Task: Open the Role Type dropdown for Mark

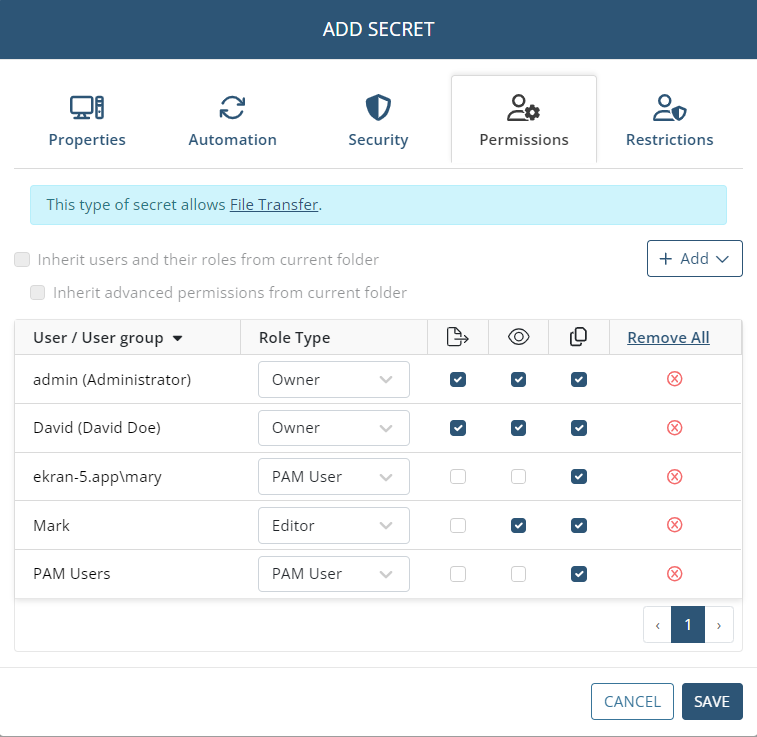Action: 333,525
